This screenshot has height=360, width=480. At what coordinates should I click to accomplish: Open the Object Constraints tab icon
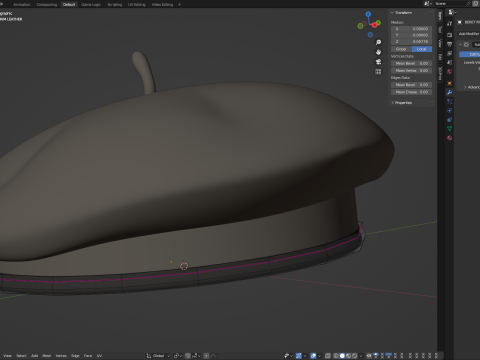pos(450,119)
